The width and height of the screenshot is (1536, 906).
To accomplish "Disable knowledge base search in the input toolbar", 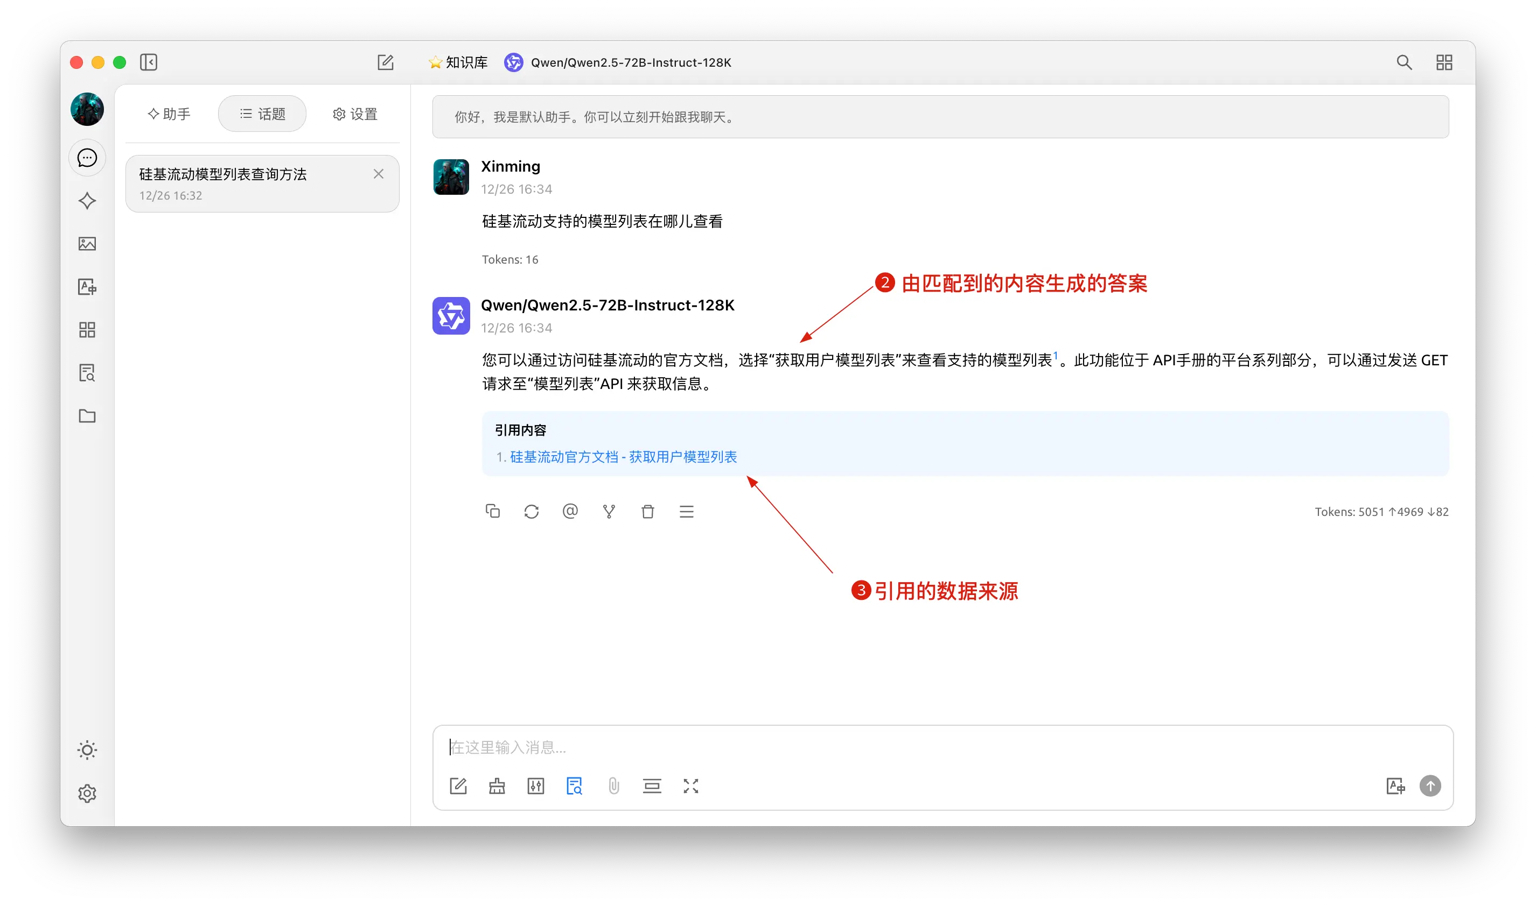I will click(575, 786).
